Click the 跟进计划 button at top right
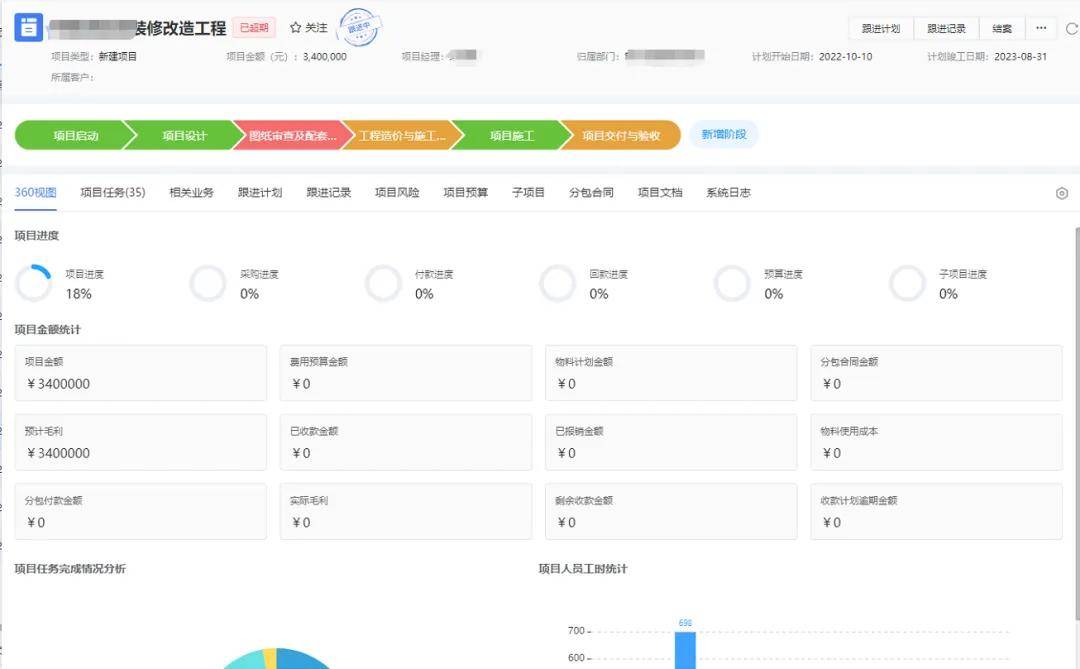Image resolution: width=1080 pixels, height=669 pixels. (x=881, y=29)
